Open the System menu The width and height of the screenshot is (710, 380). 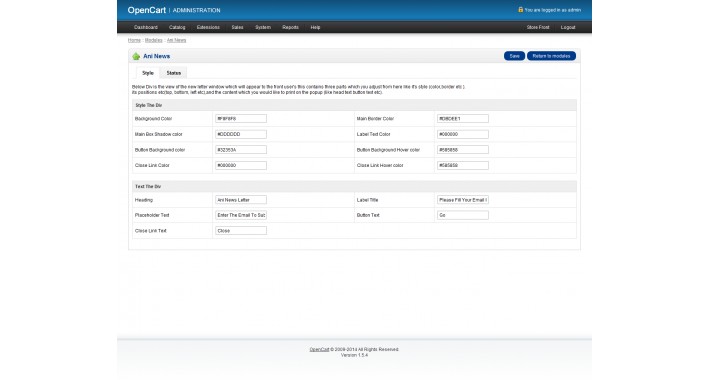[x=263, y=27]
